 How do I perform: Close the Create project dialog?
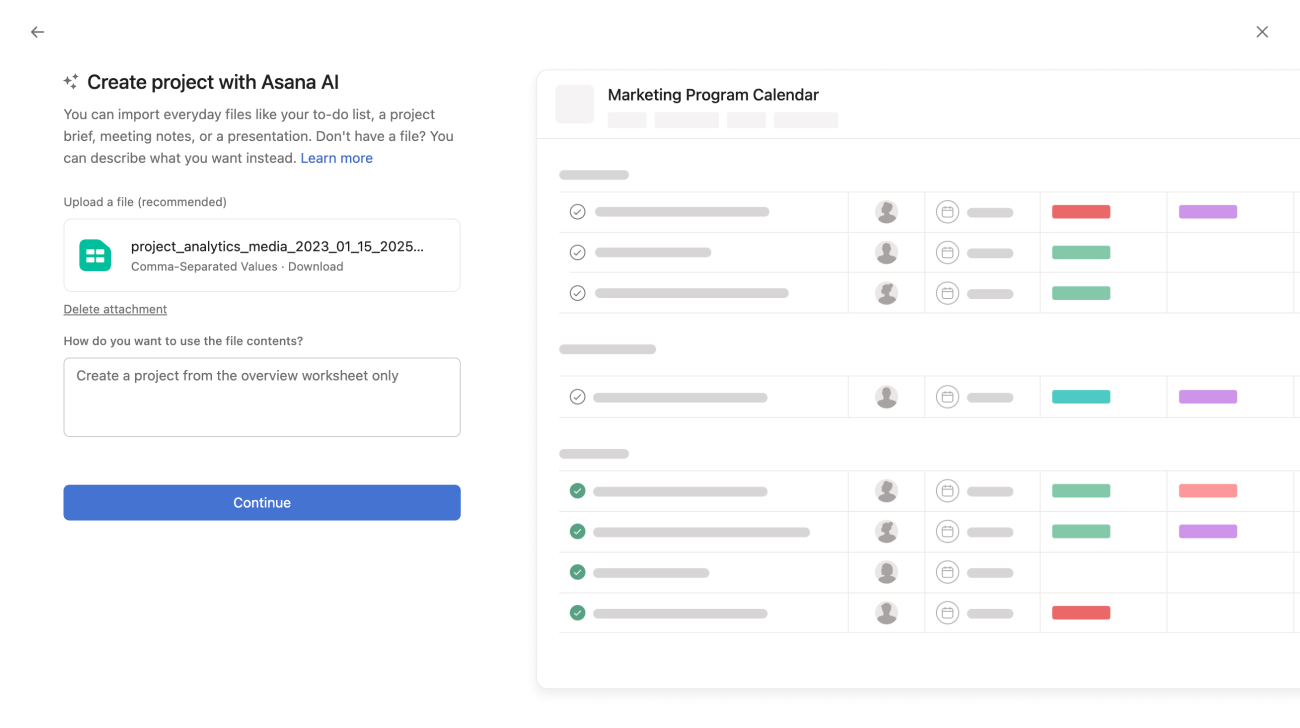pos(1262,32)
